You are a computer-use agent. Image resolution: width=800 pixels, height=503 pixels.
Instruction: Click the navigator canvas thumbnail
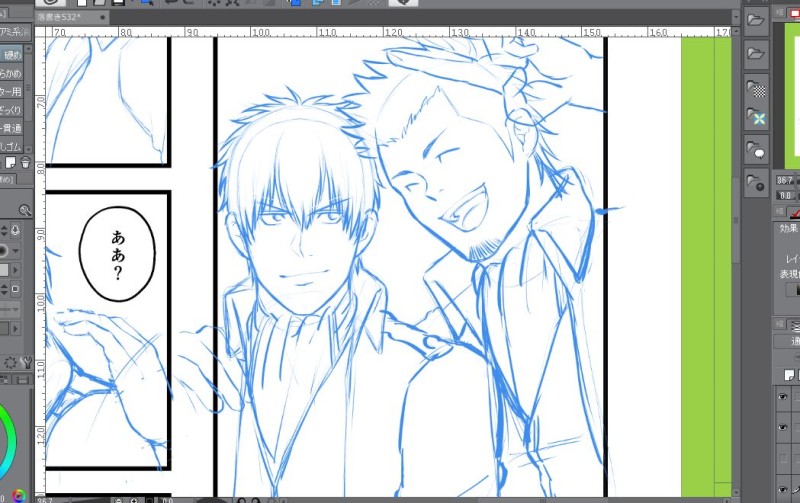pyautogui.click(x=792, y=94)
